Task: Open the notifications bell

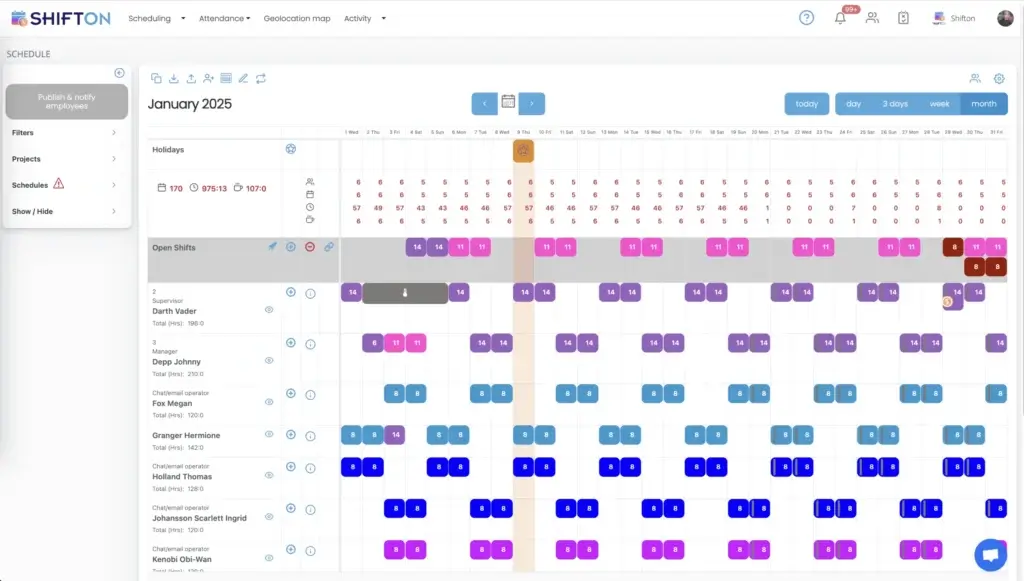Action: click(x=840, y=18)
